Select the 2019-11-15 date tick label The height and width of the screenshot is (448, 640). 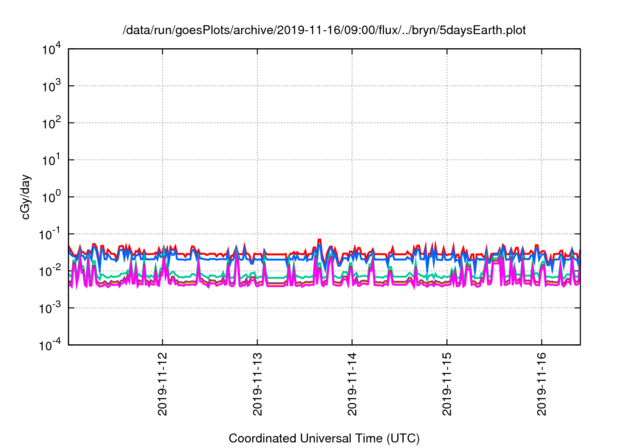(x=447, y=384)
